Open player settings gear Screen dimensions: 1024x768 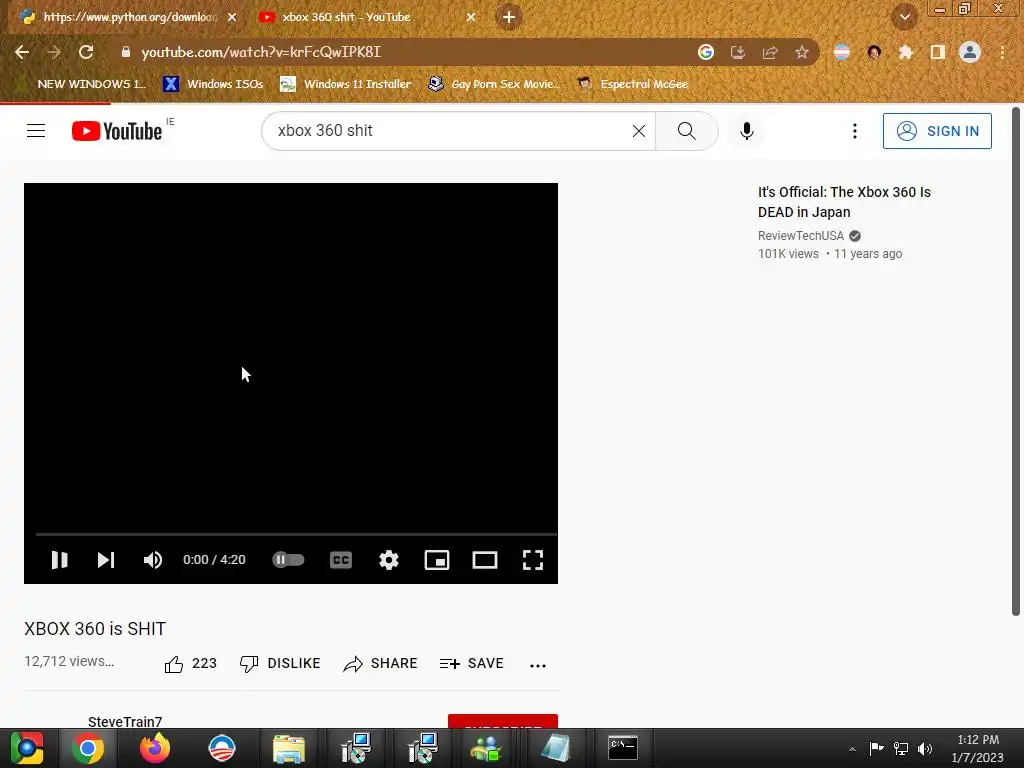[389, 560]
